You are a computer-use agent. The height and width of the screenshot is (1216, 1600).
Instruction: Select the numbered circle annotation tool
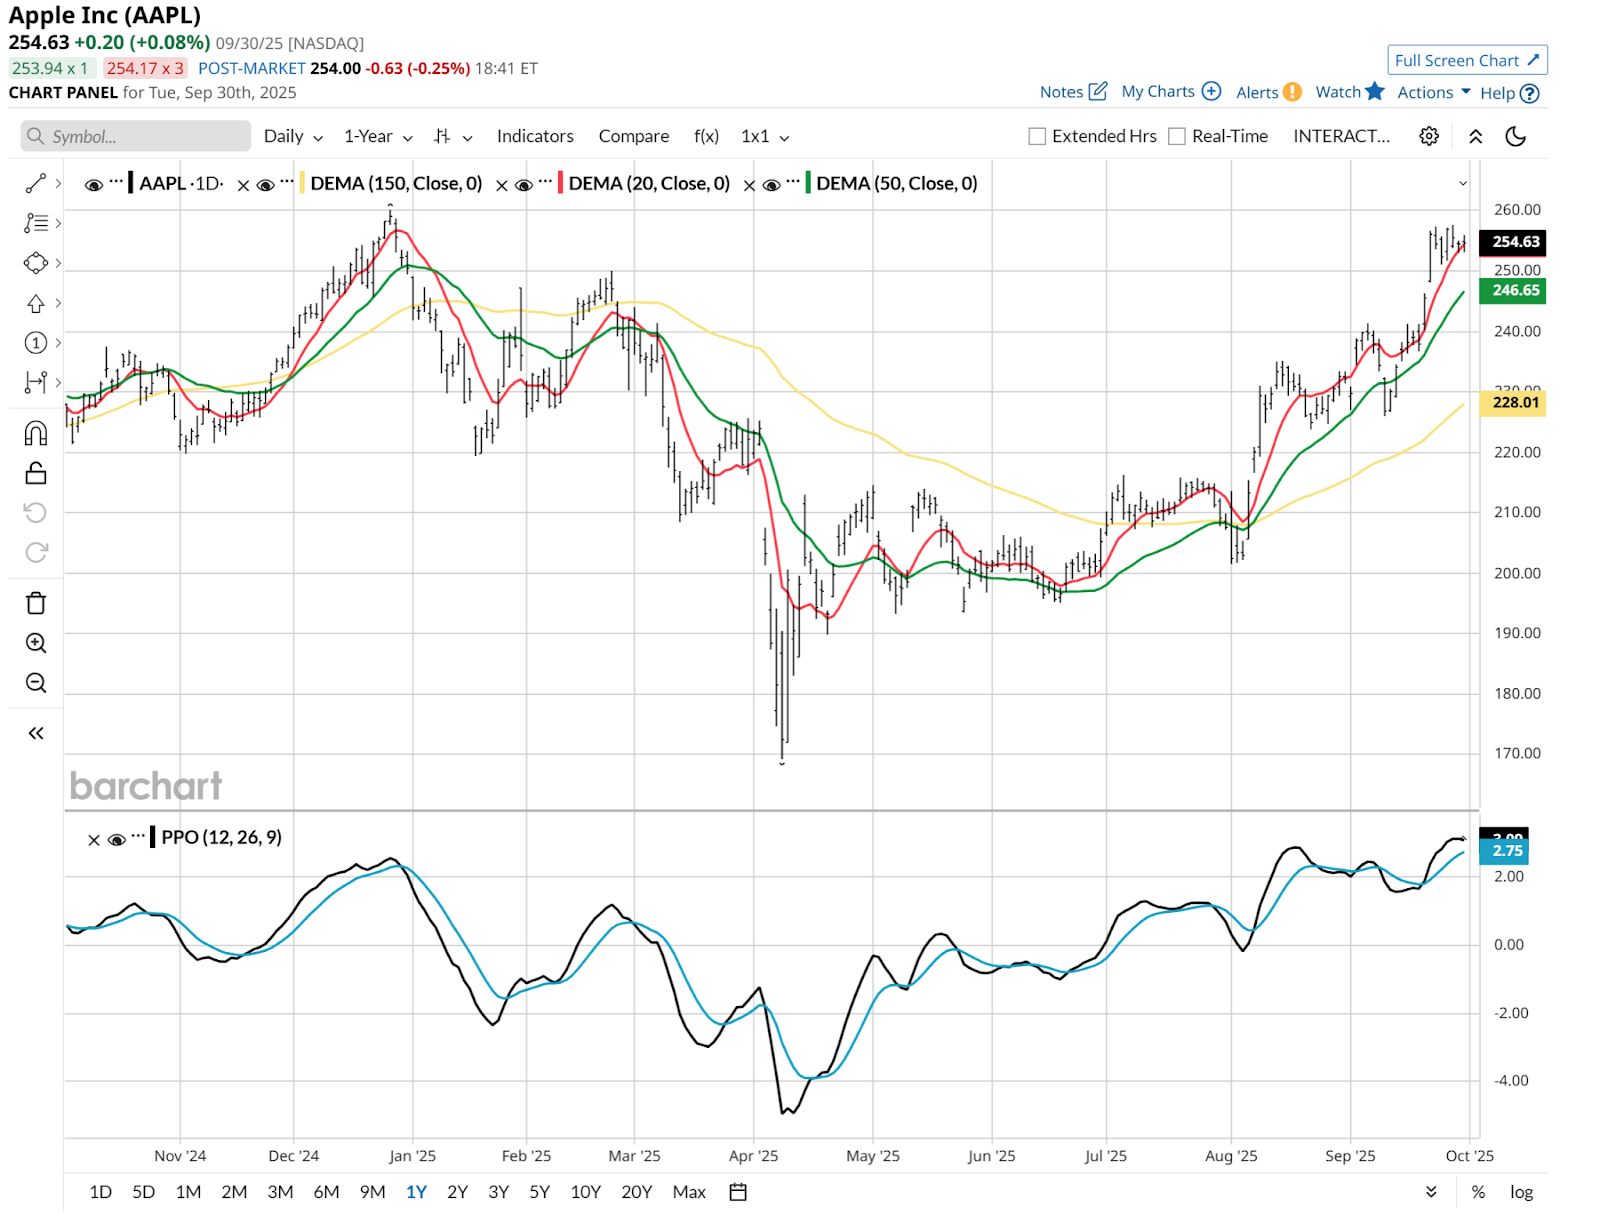pyautogui.click(x=35, y=343)
